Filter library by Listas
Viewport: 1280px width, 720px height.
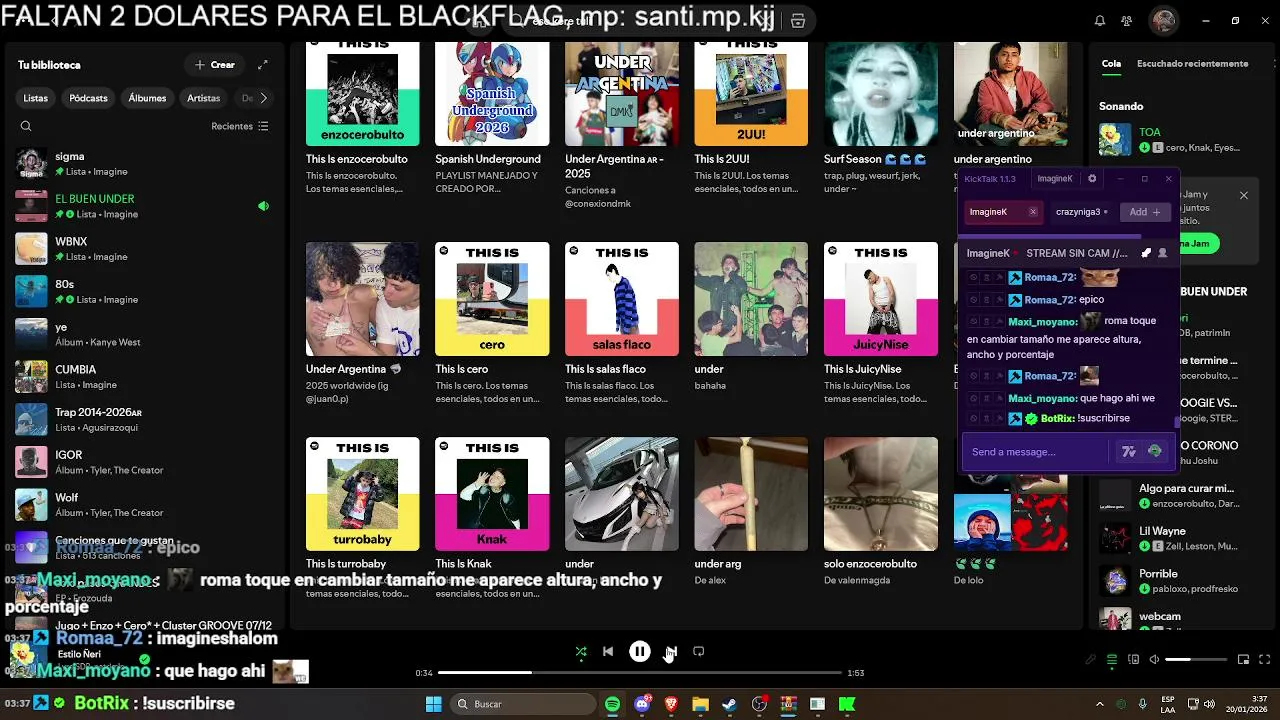tap(36, 98)
